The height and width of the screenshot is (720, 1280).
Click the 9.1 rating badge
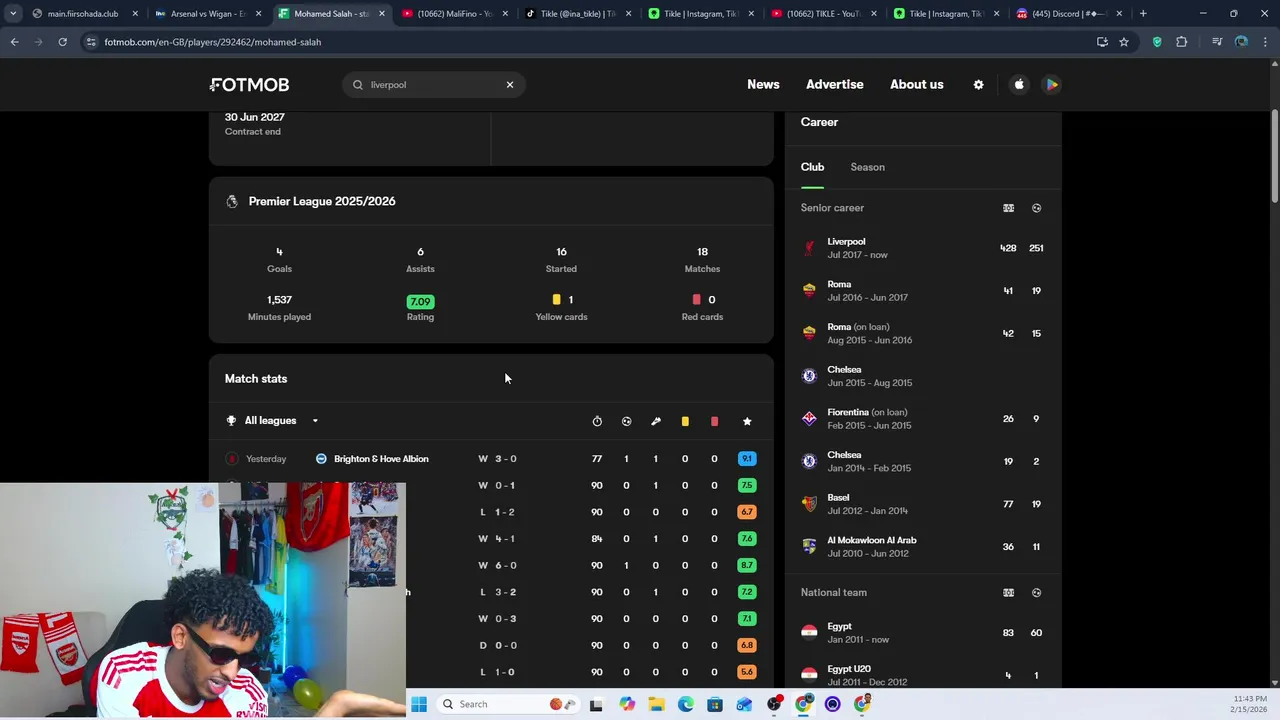[x=747, y=459]
